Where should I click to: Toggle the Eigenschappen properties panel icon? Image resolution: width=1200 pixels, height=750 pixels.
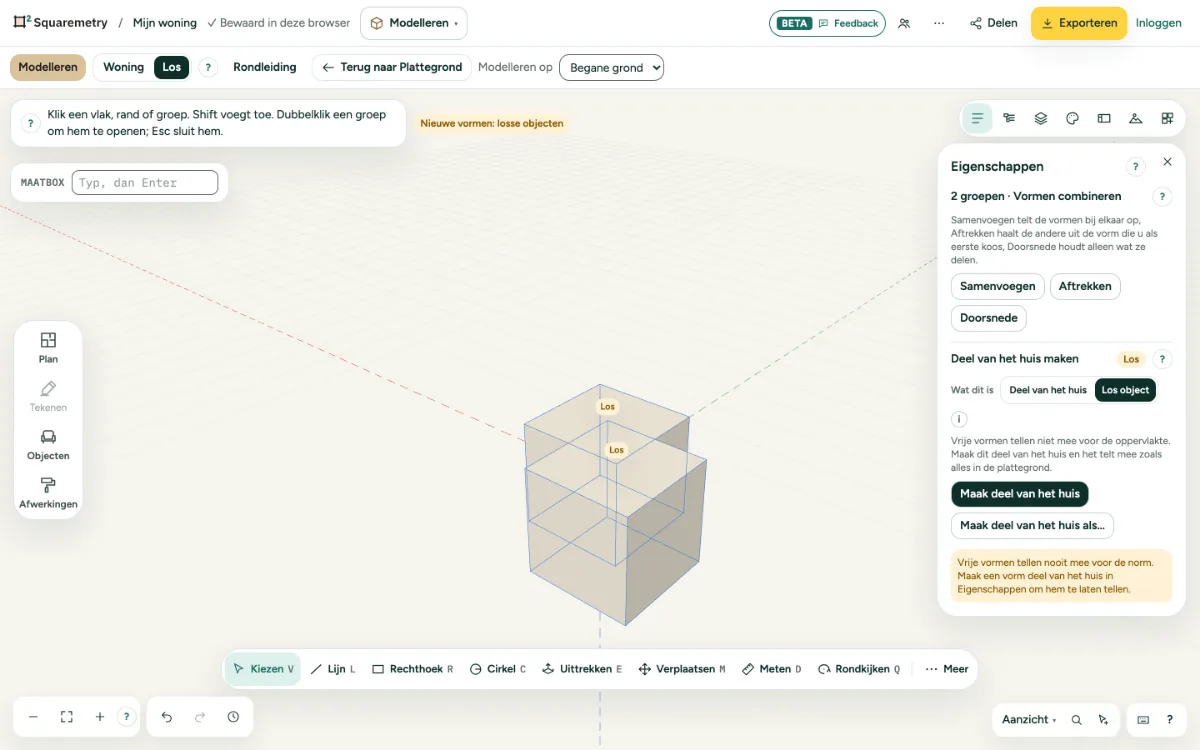(x=977, y=118)
